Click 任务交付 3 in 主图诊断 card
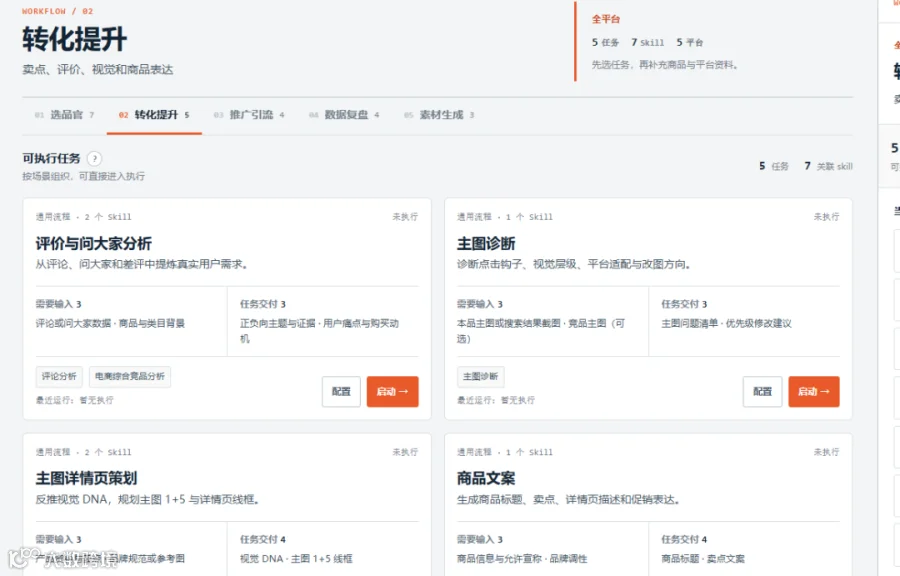Image resolution: width=900 pixels, height=576 pixels. click(x=684, y=304)
